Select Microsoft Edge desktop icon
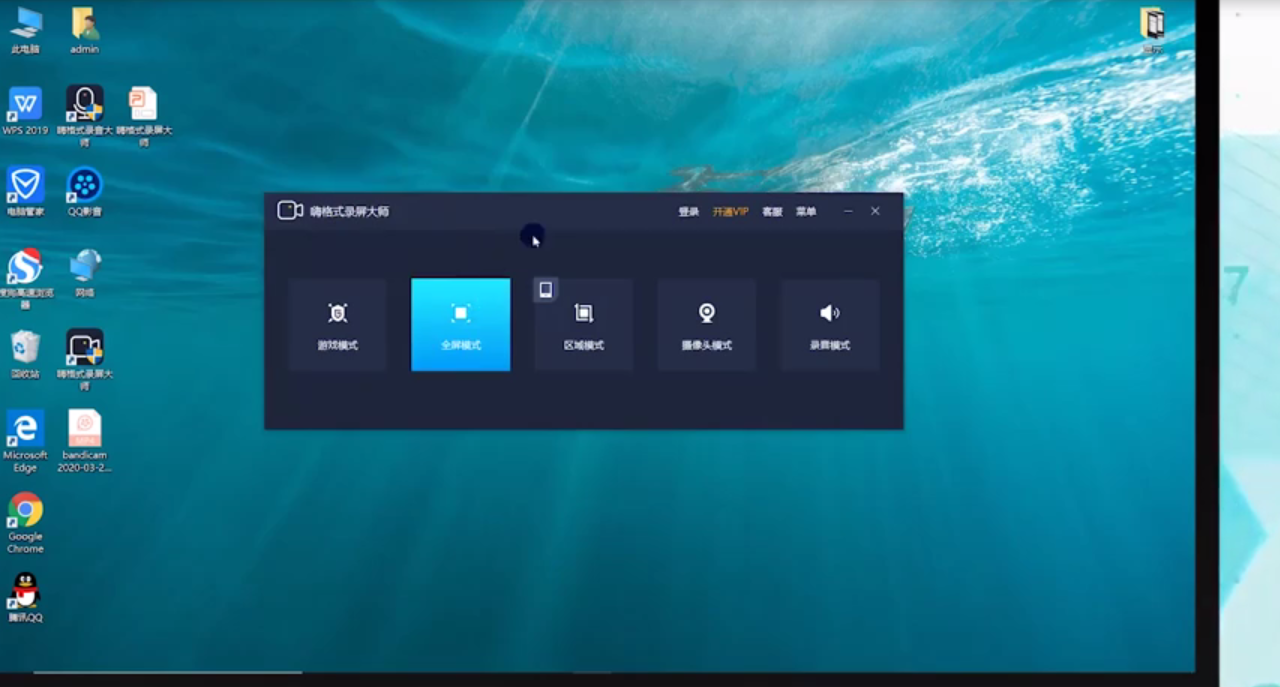Screen dimensions: 1280x687 click(x=25, y=441)
